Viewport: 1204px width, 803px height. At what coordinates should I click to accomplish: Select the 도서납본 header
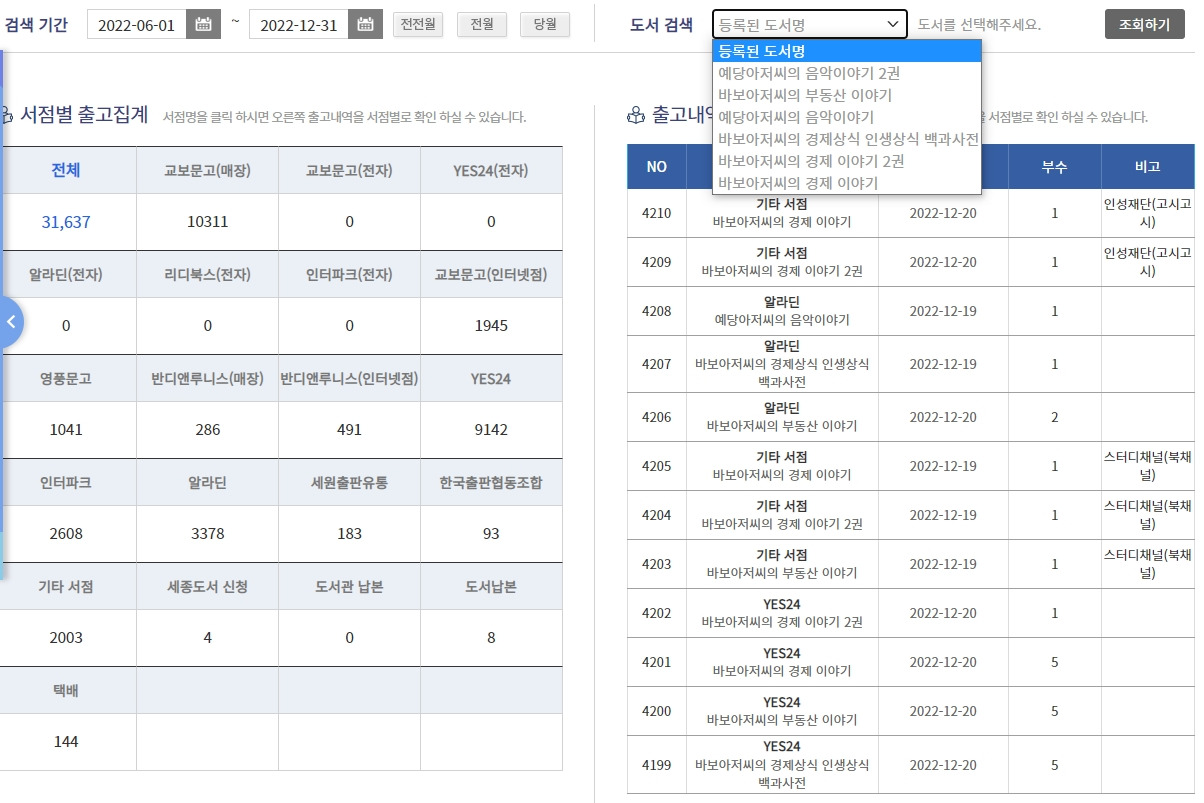click(491, 586)
